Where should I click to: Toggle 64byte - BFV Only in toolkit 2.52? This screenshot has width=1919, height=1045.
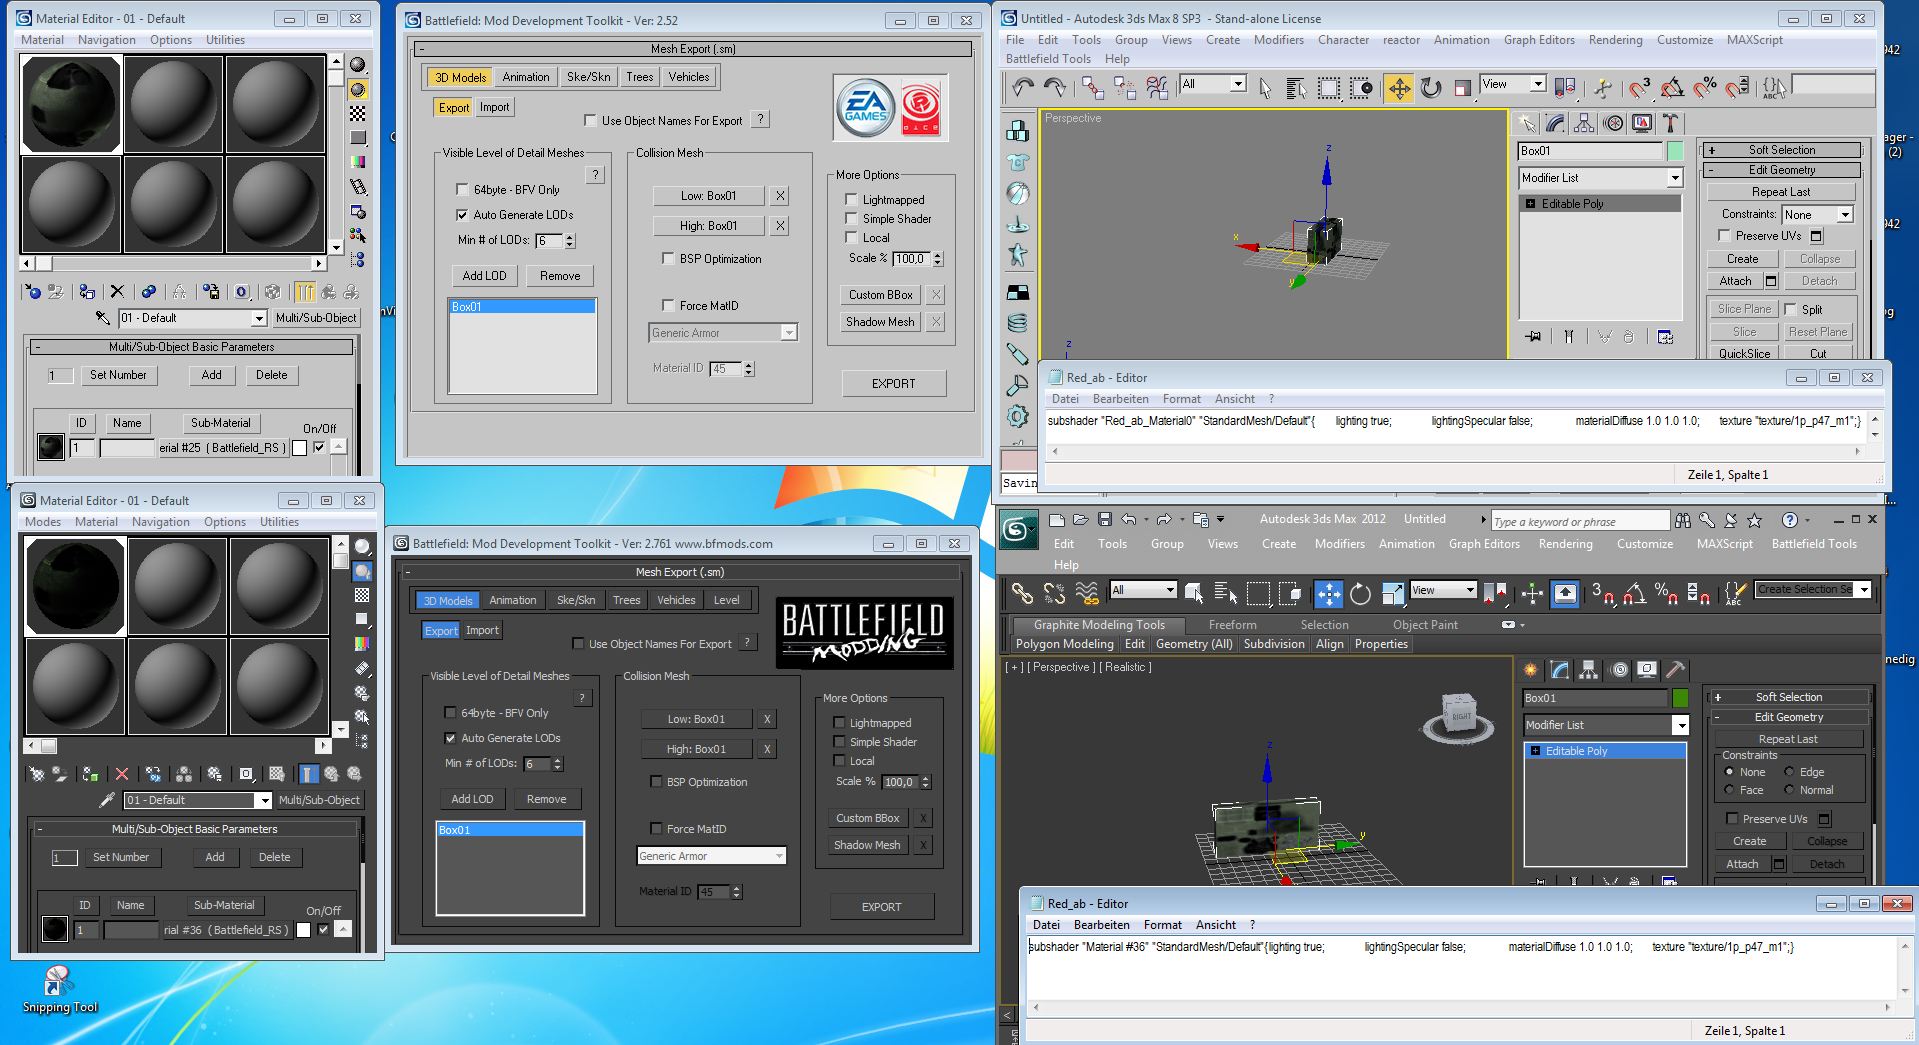pyautogui.click(x=462, y=189)
